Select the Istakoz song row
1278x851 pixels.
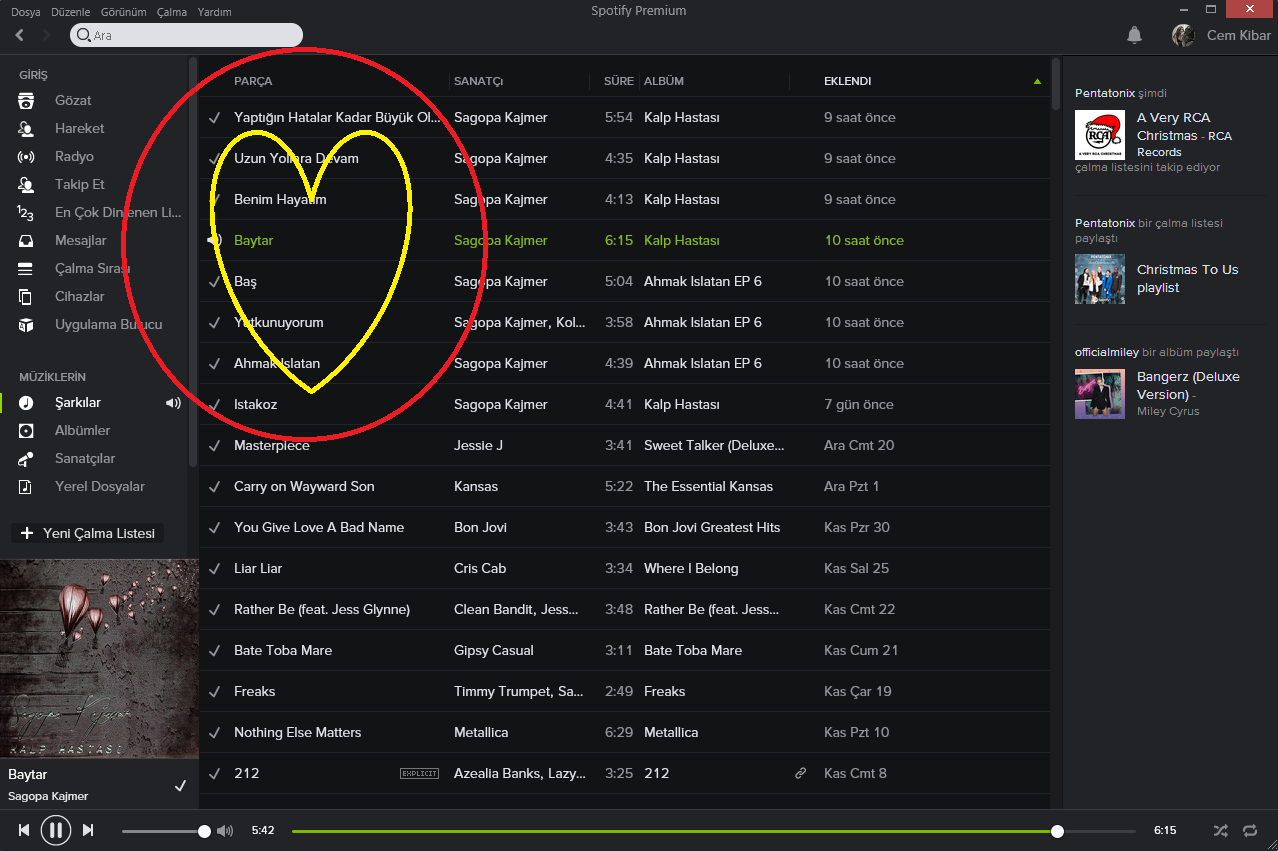coord(624,404)
